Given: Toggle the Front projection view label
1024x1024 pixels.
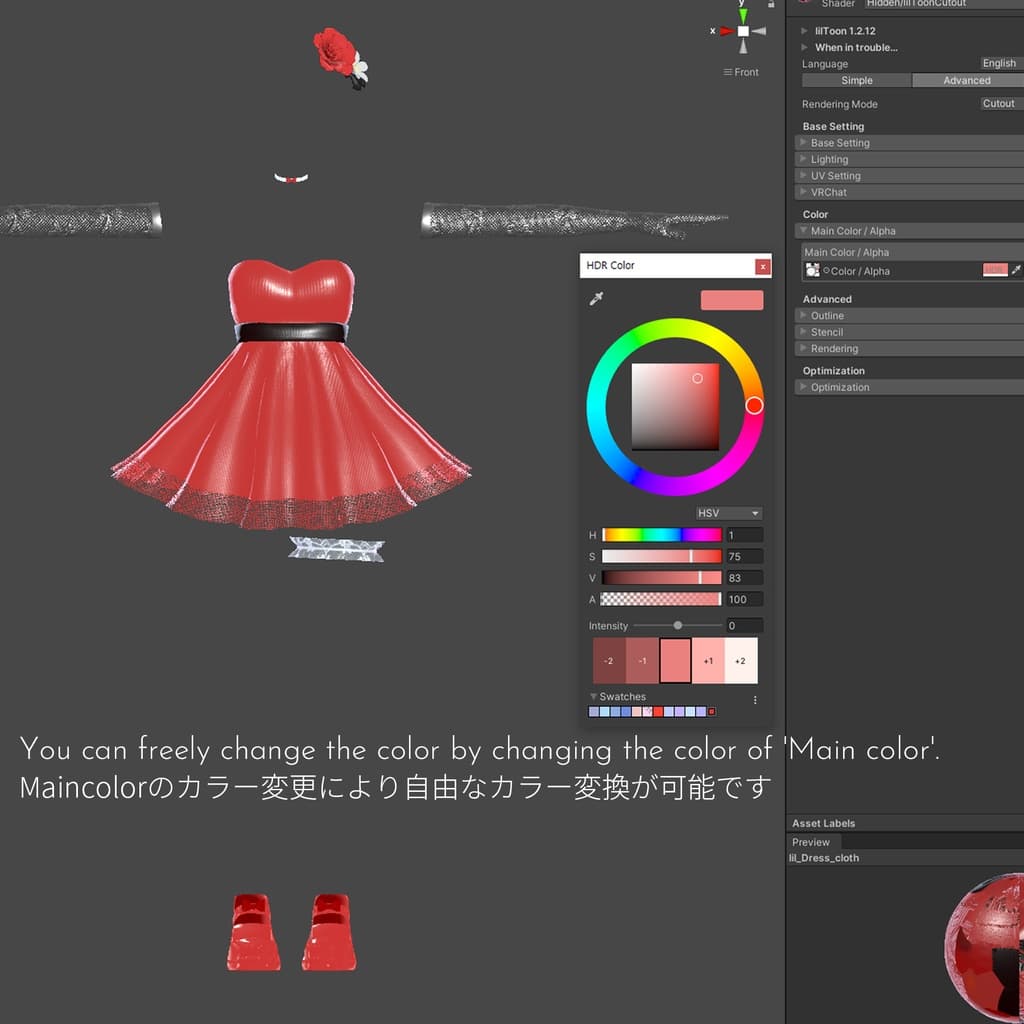Looking at the screenshot, I should pos(741,72).
